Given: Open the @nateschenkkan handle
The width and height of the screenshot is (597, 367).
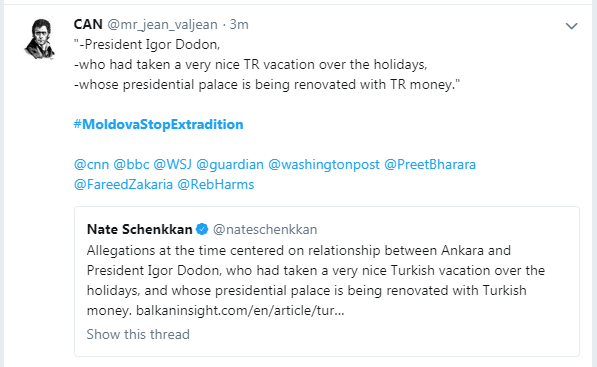Looking at the screenshot, I should [265, 229].
